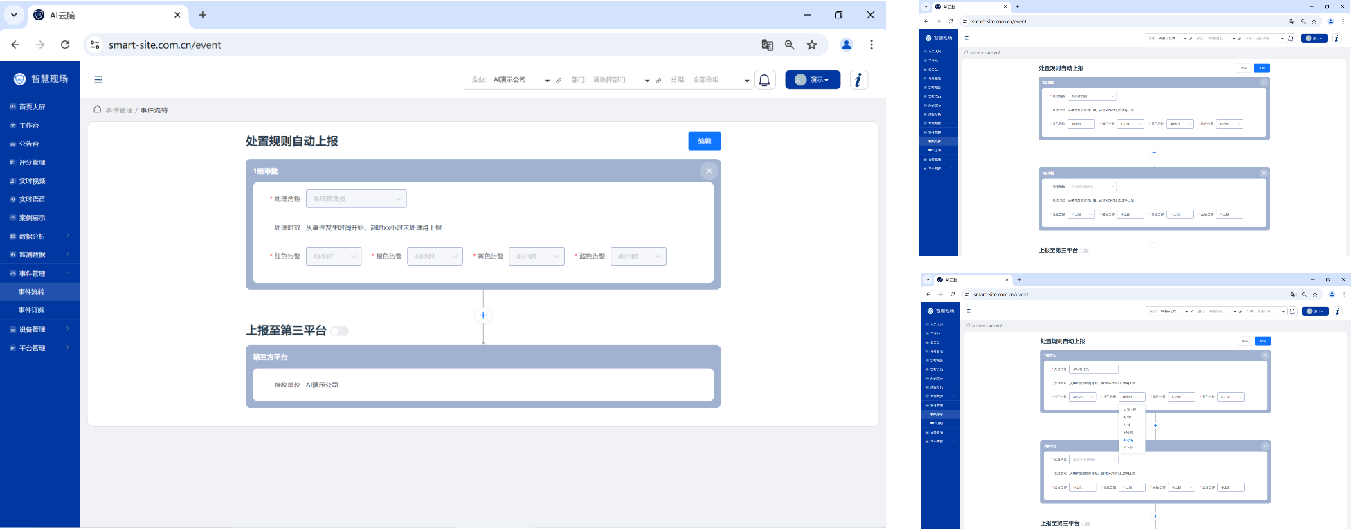Click the blue 编辑 button
This screenshot has height=529, width=1351.
(704, 141)
